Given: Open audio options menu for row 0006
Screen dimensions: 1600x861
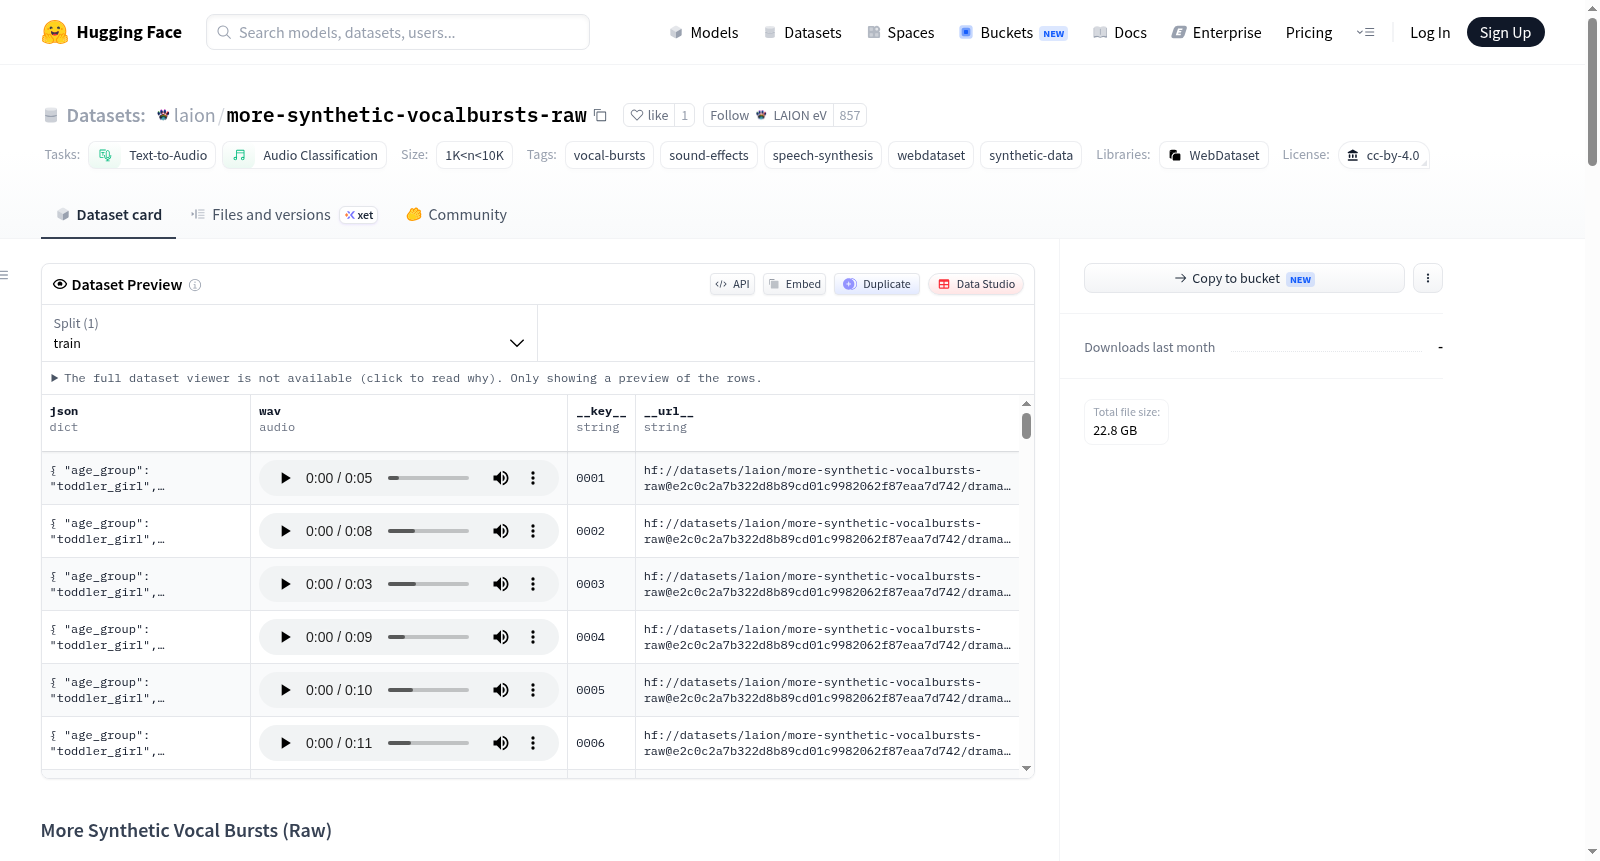Looking at the screenshot, I should [533, 743].
